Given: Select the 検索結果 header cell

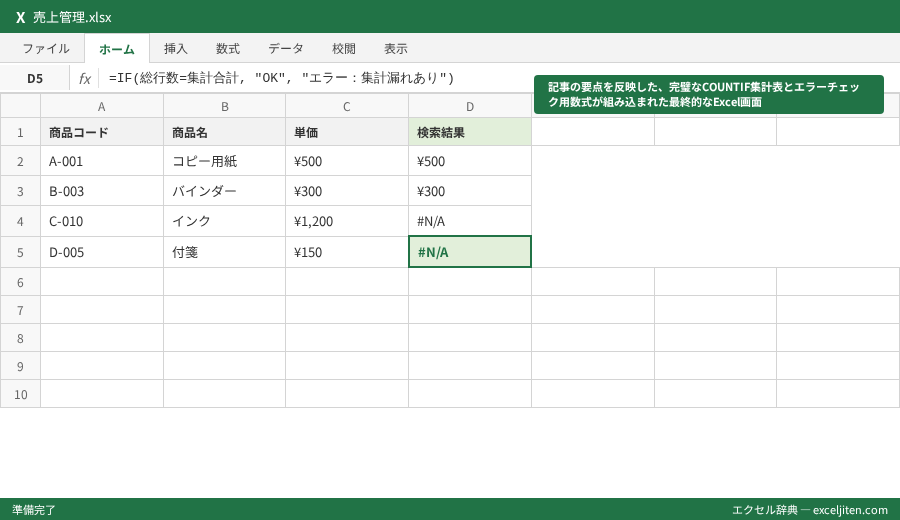Looking at the screenshot, I should (x=470, y=132).
